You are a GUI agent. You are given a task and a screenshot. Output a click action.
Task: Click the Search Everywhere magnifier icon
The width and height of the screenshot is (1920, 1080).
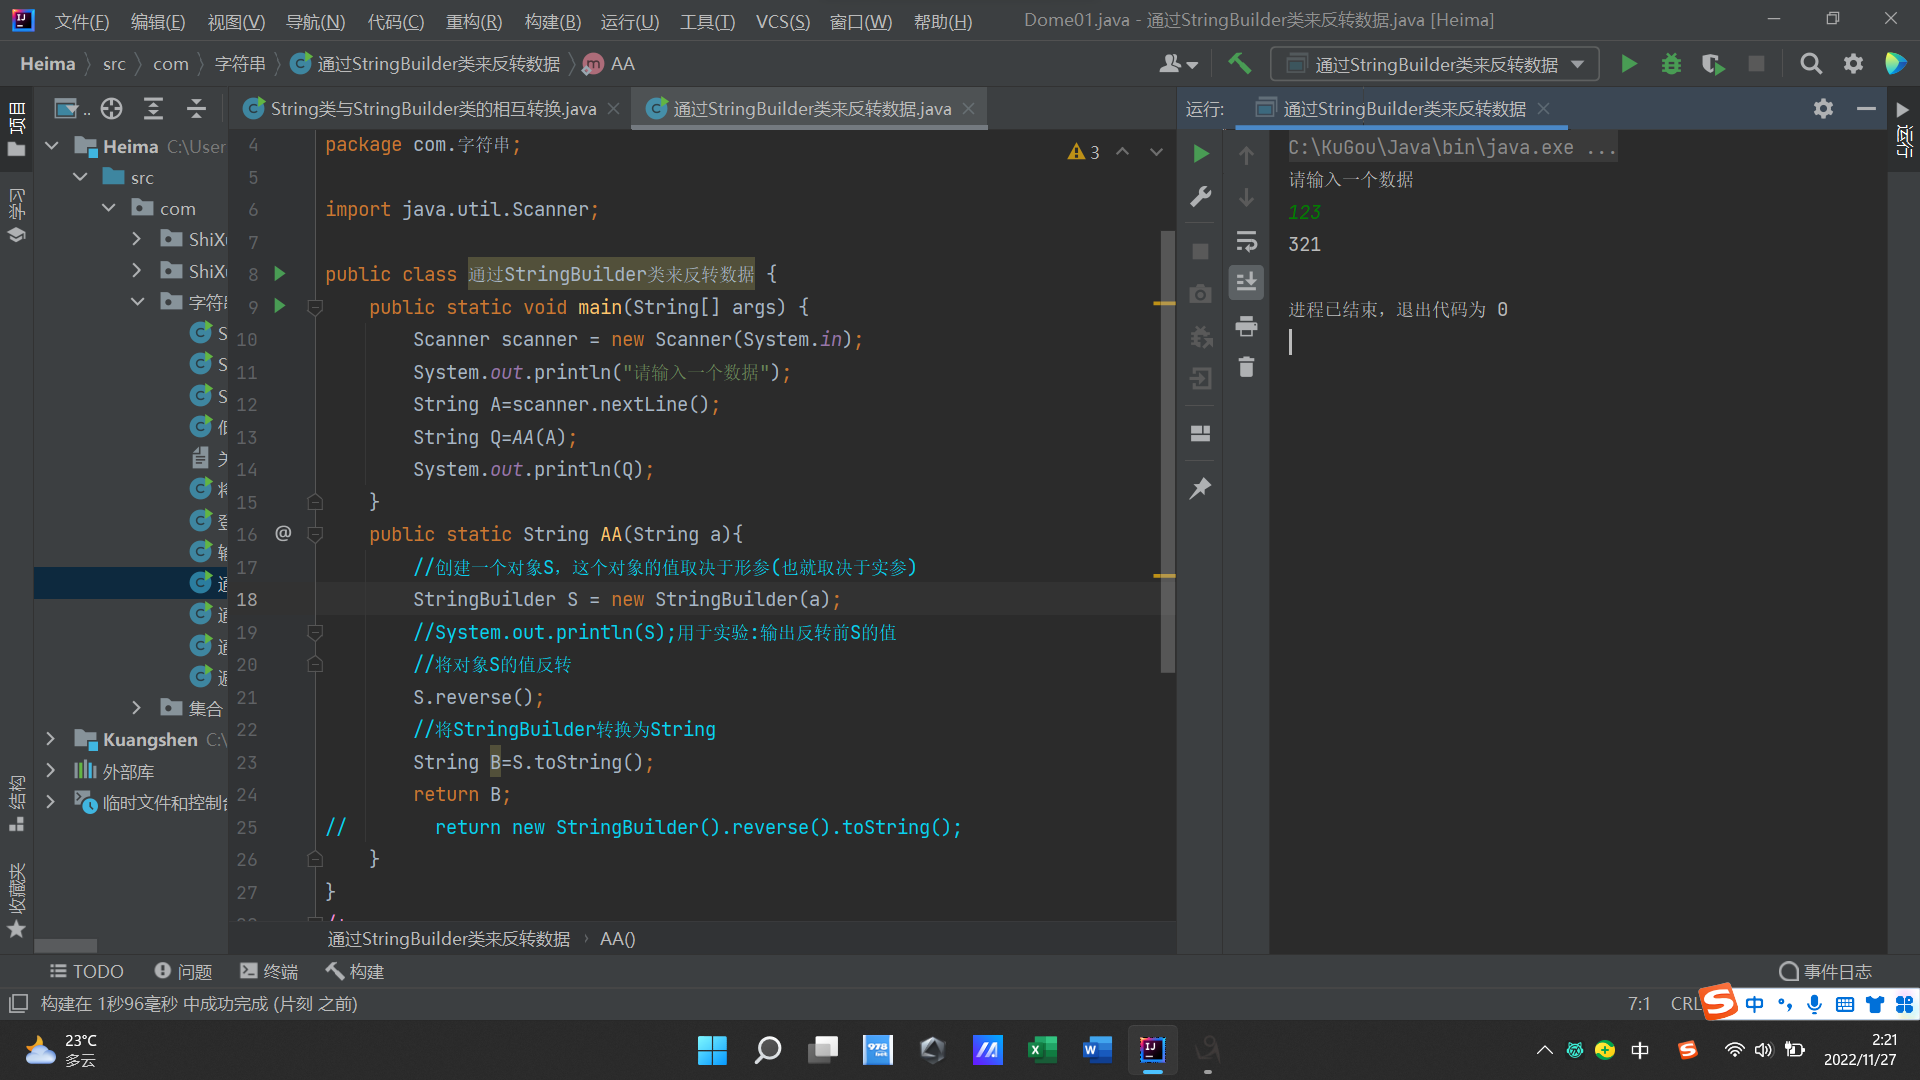pyautogui.click(x=1810, y=64)
